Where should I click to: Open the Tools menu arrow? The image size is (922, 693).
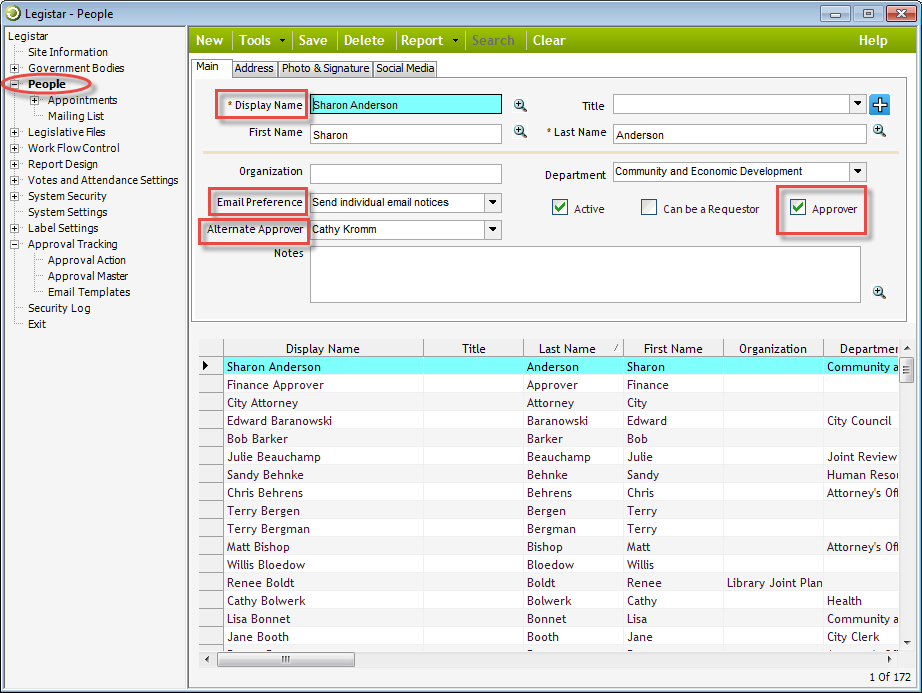282,41
